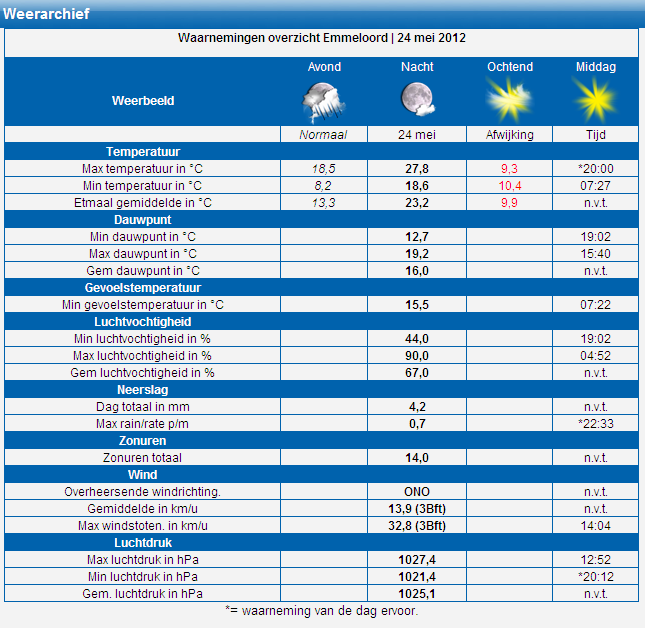Click the Nacht moon weather icon
The width and height of the screenshot is (645, 628).
coord(418,99)
